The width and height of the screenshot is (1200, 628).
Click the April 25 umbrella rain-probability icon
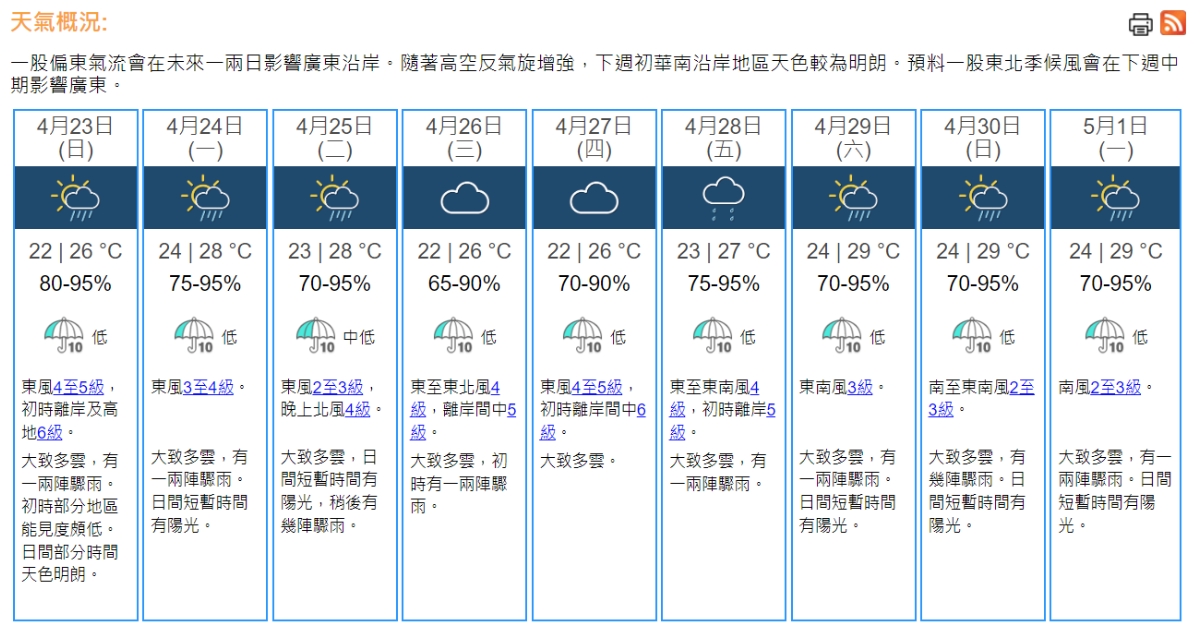[316, 336]
